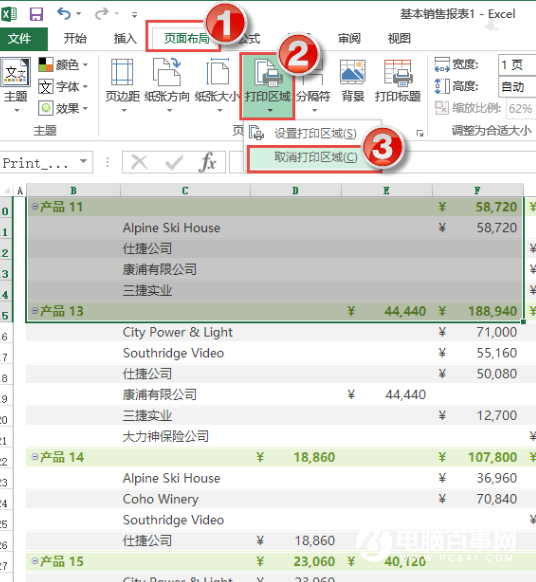This screenshot has height=582, width=536.
Task: Click the 23,060 cell in 产品 15 row
Action: tap(296, 562)
